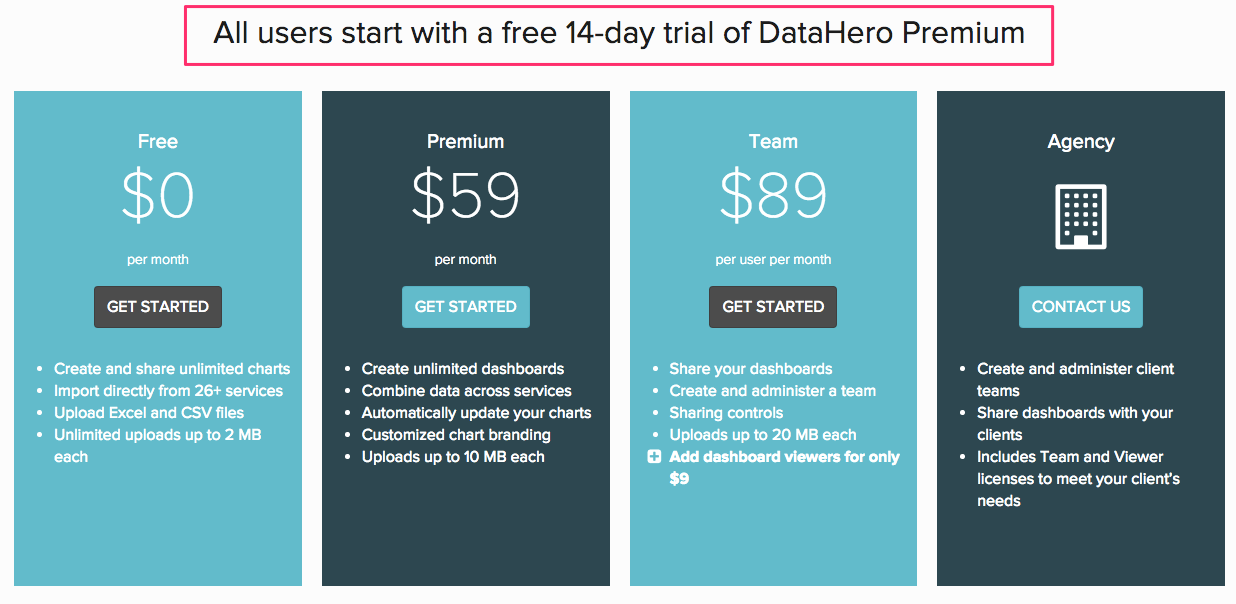Click 'Sharing controls' in the Team plan

point(726,413)
